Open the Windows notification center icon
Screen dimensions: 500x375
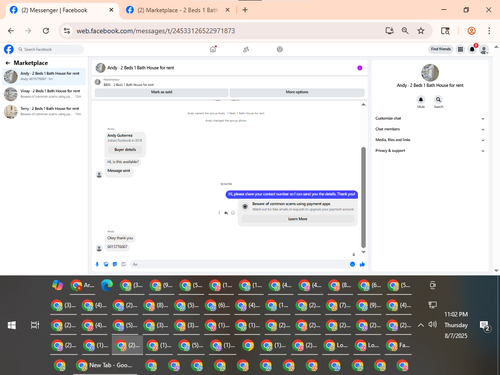pos(484,326)
